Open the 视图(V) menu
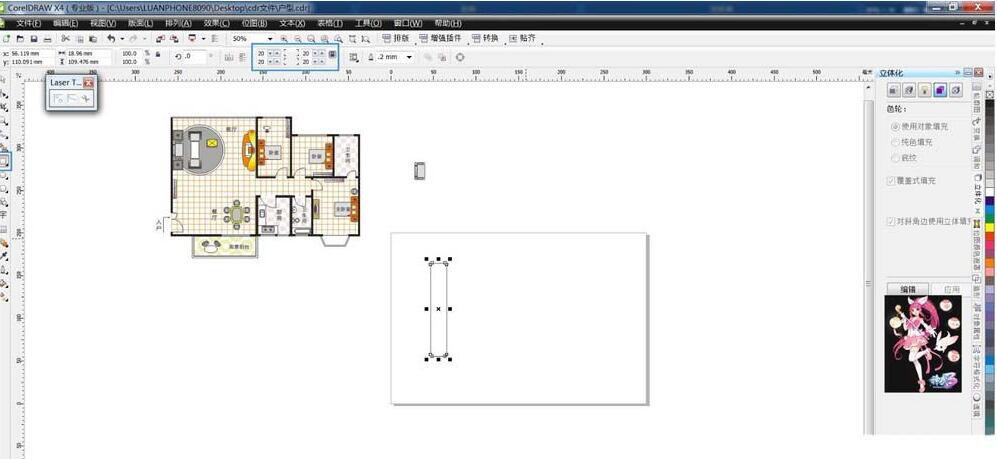This screenshot has height=459, width=997. point(102,23)
